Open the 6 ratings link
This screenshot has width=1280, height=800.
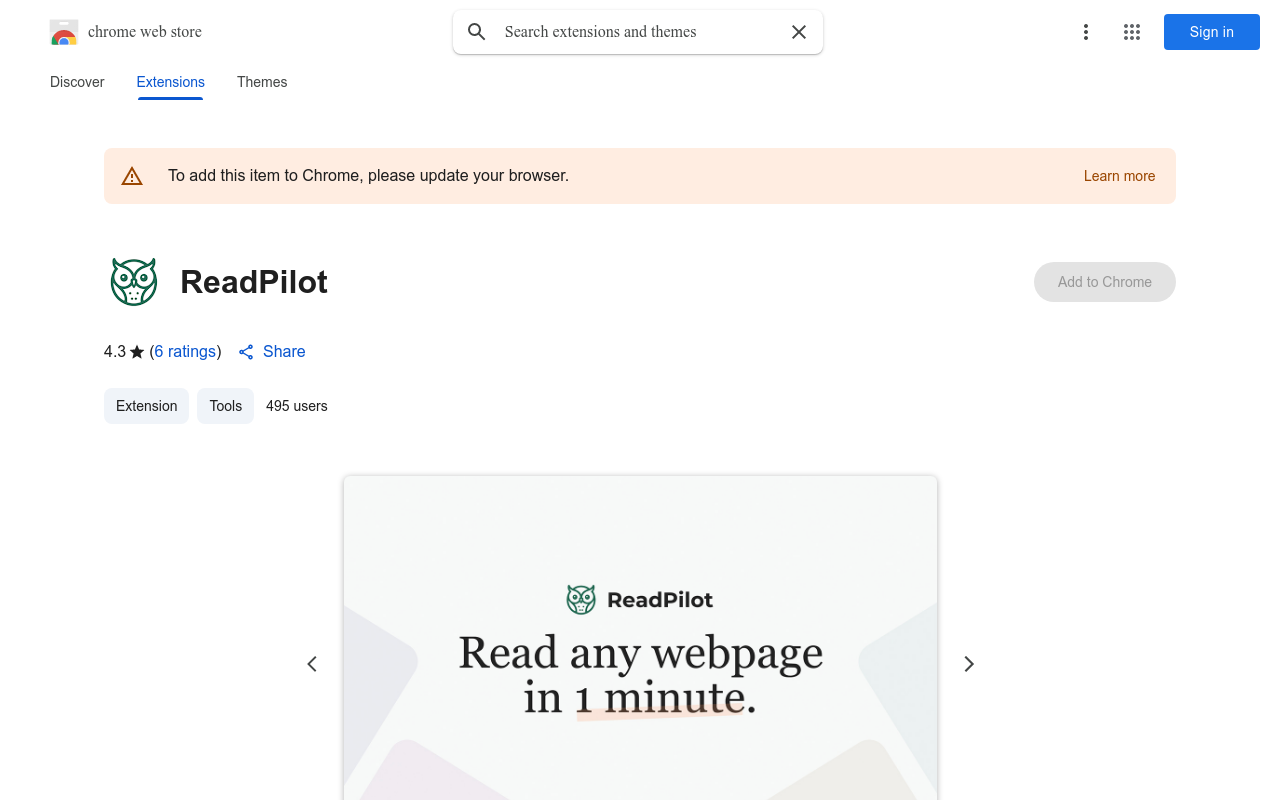(185, 351)
